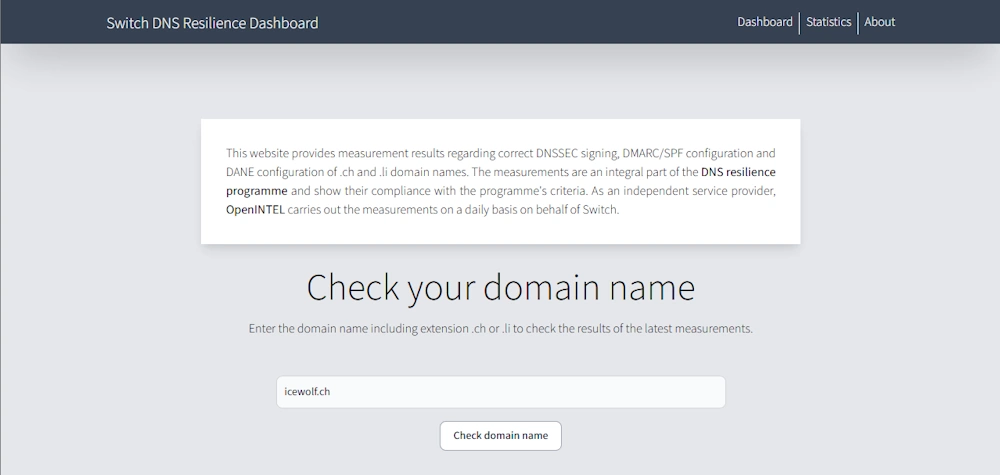Click the 'Enter the domain name' instruction text
1000x475 pixels.
500,329
